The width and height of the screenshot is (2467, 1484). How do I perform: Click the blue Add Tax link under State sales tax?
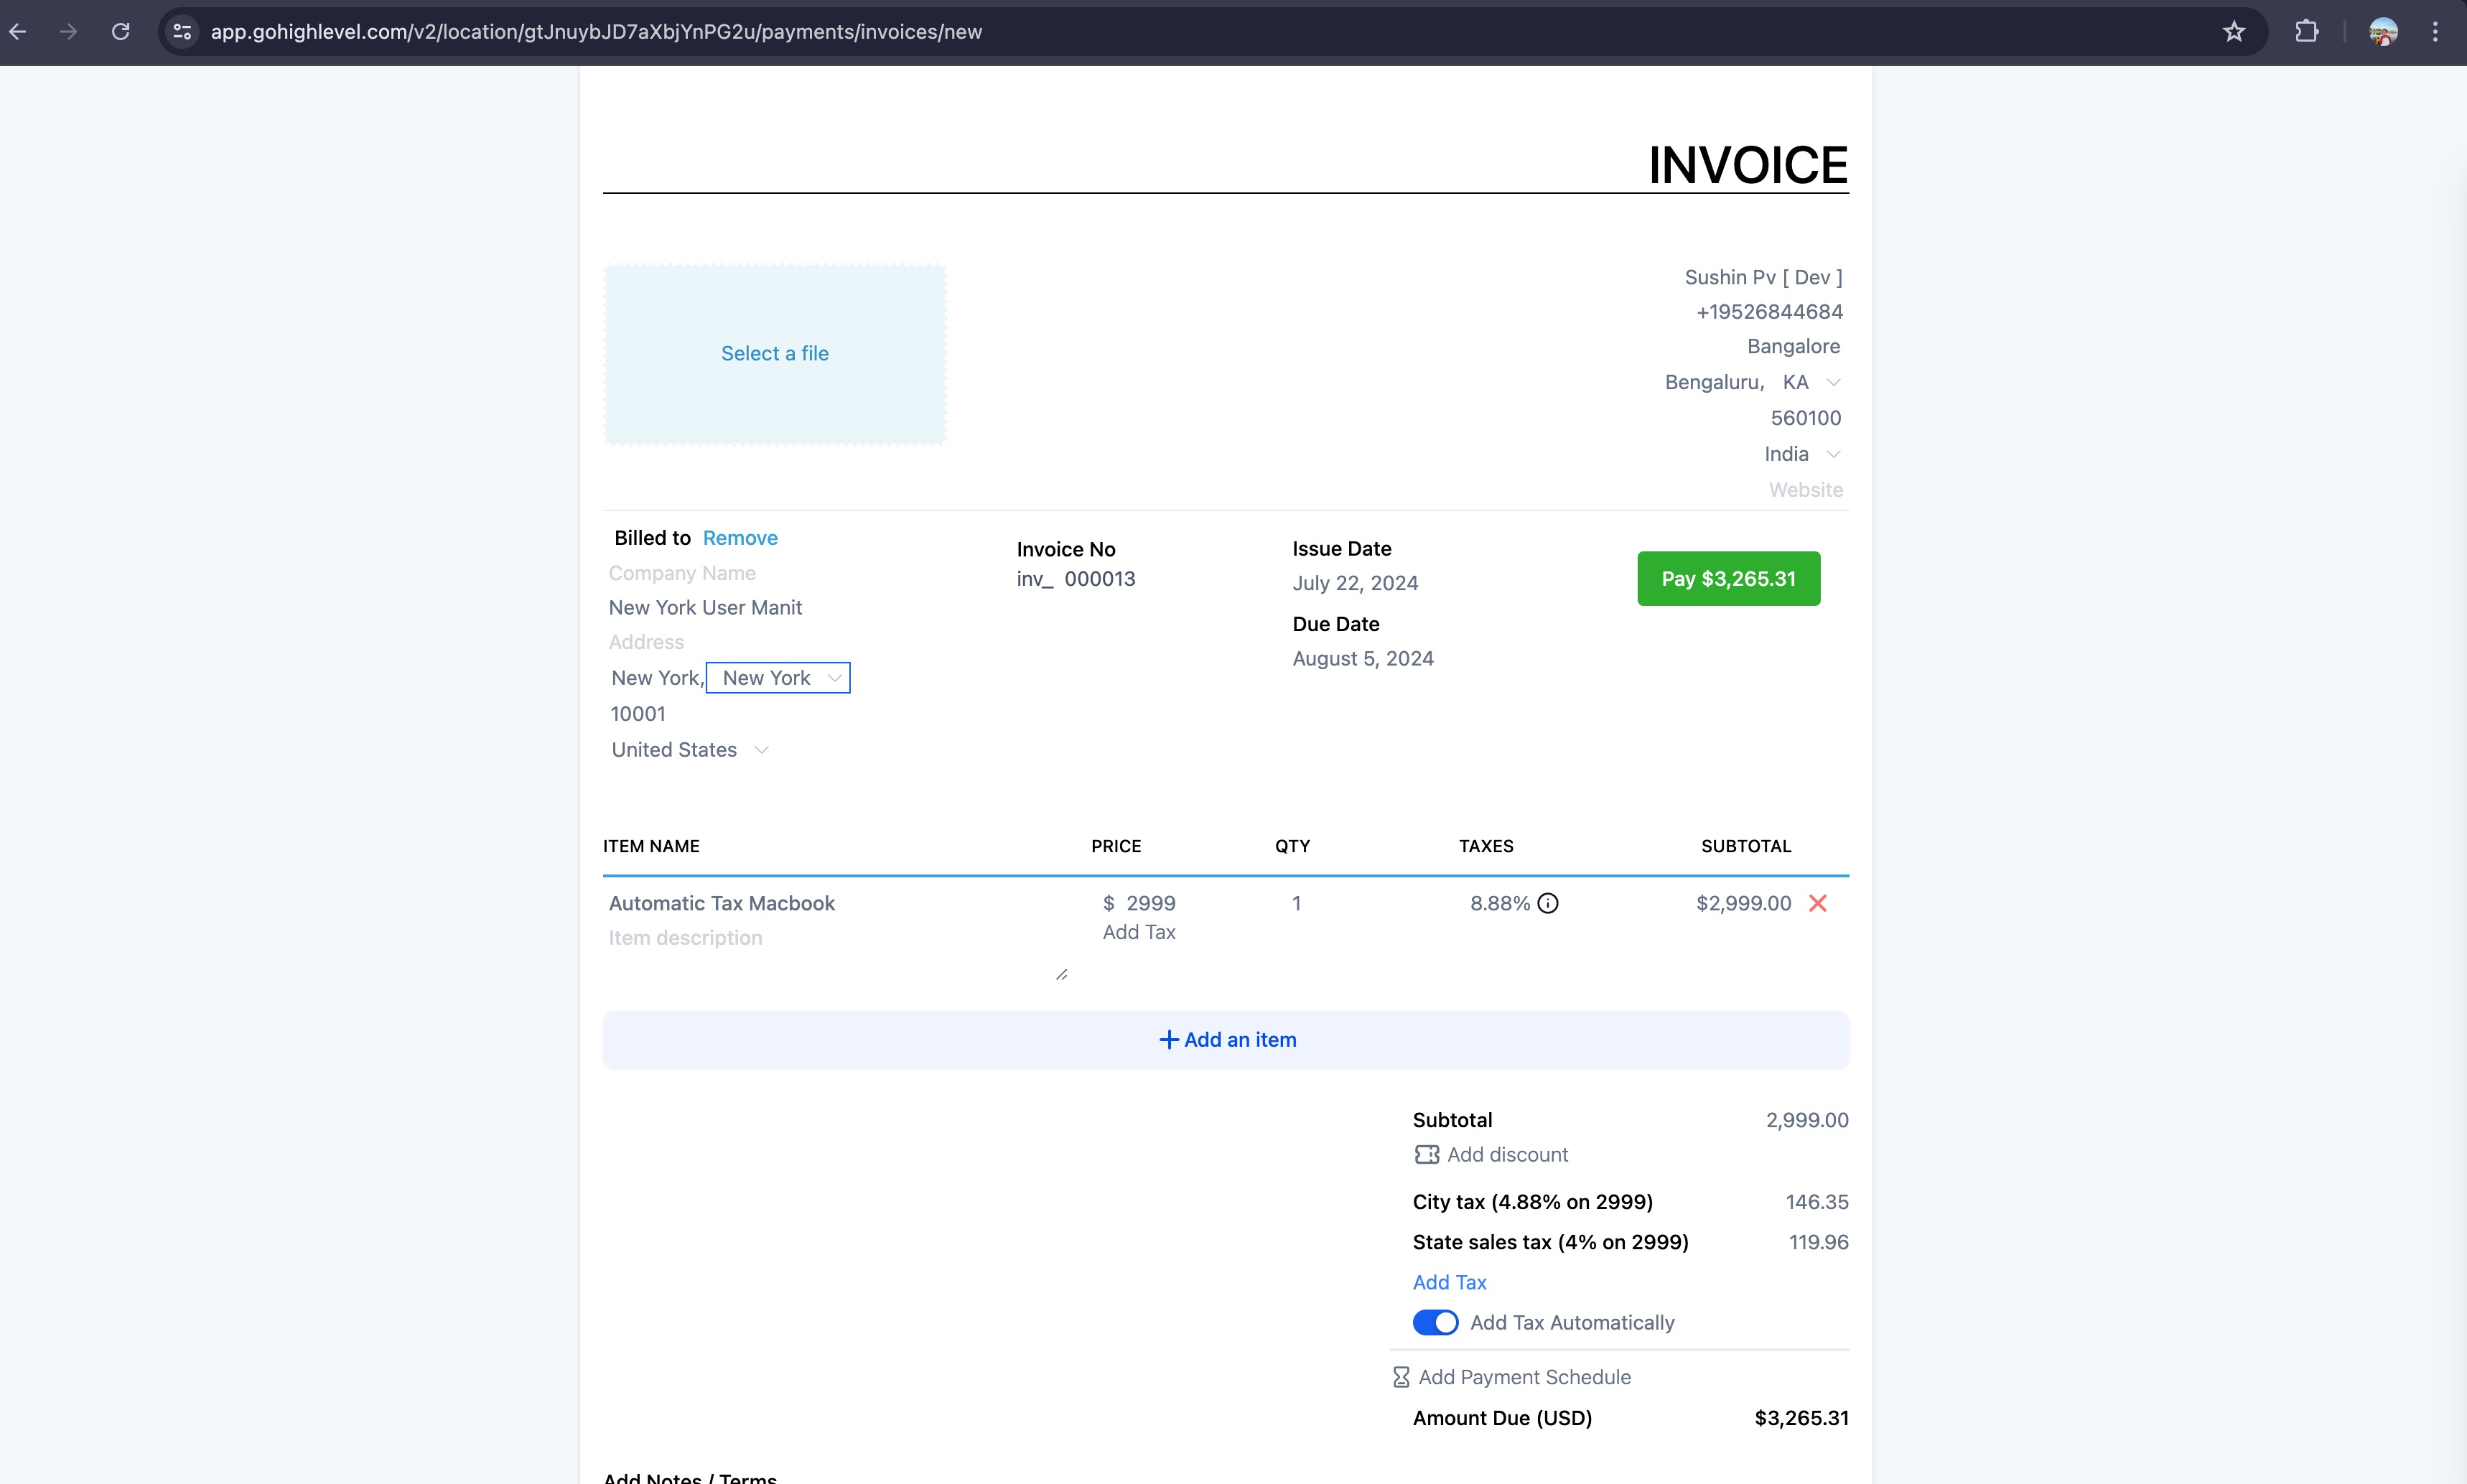point(1449,1282)
